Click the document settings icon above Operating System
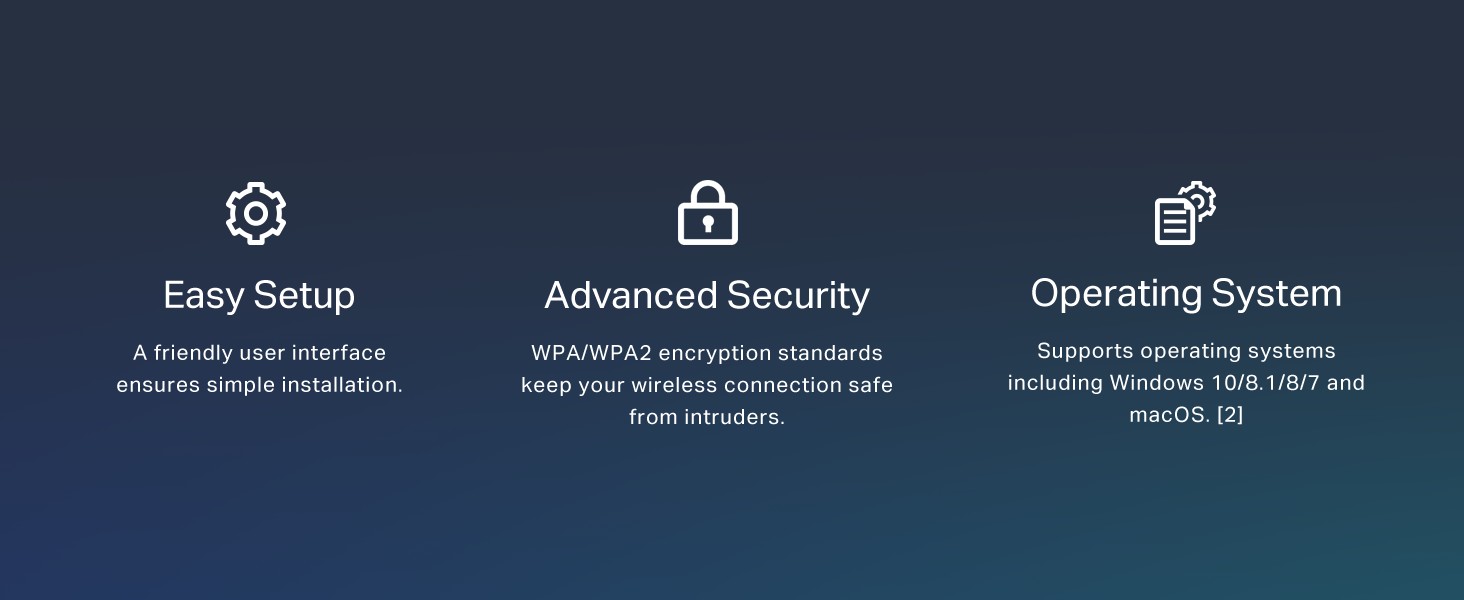Image resolution: width=1464 pixels, height=600 pixels. (x=1185, y=213)
